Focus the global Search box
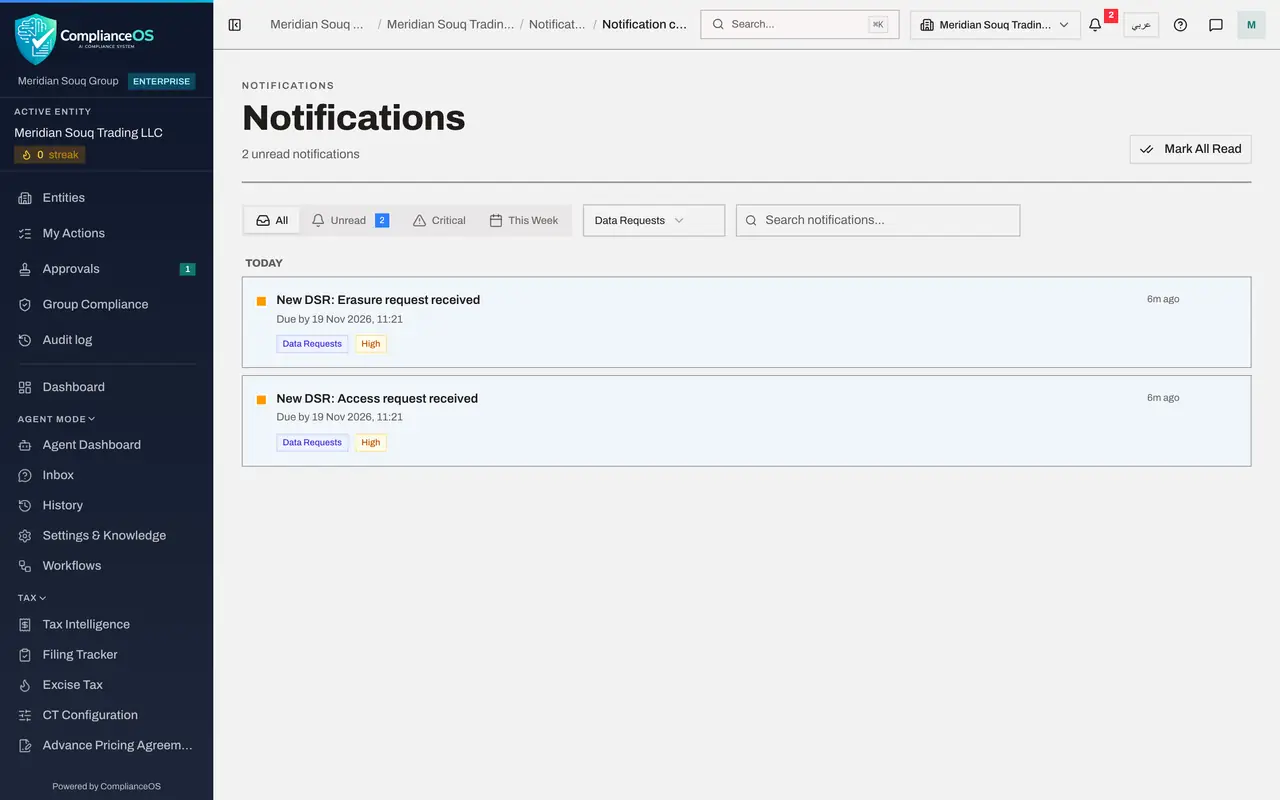 [x=800, y=24]
